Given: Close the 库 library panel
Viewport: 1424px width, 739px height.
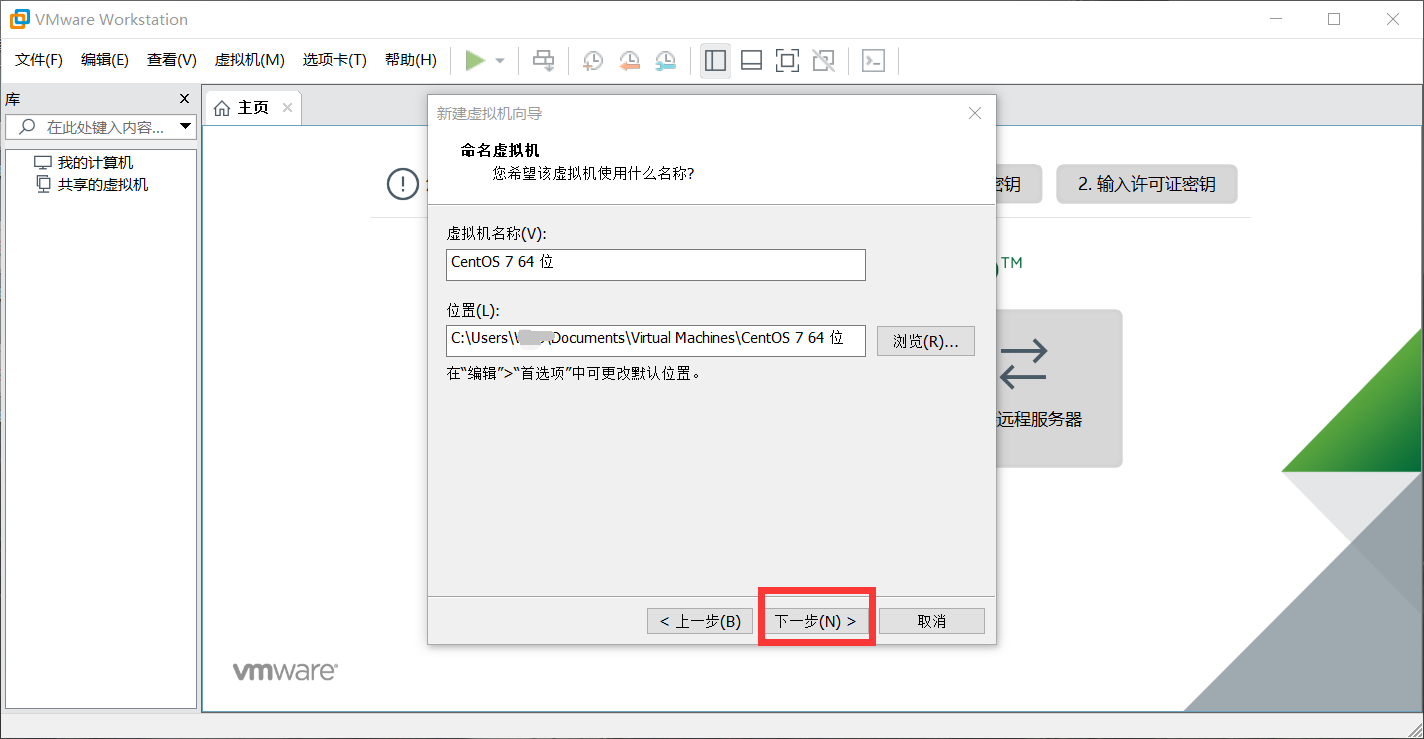Looking at the screenshot, I should point(184,98).
